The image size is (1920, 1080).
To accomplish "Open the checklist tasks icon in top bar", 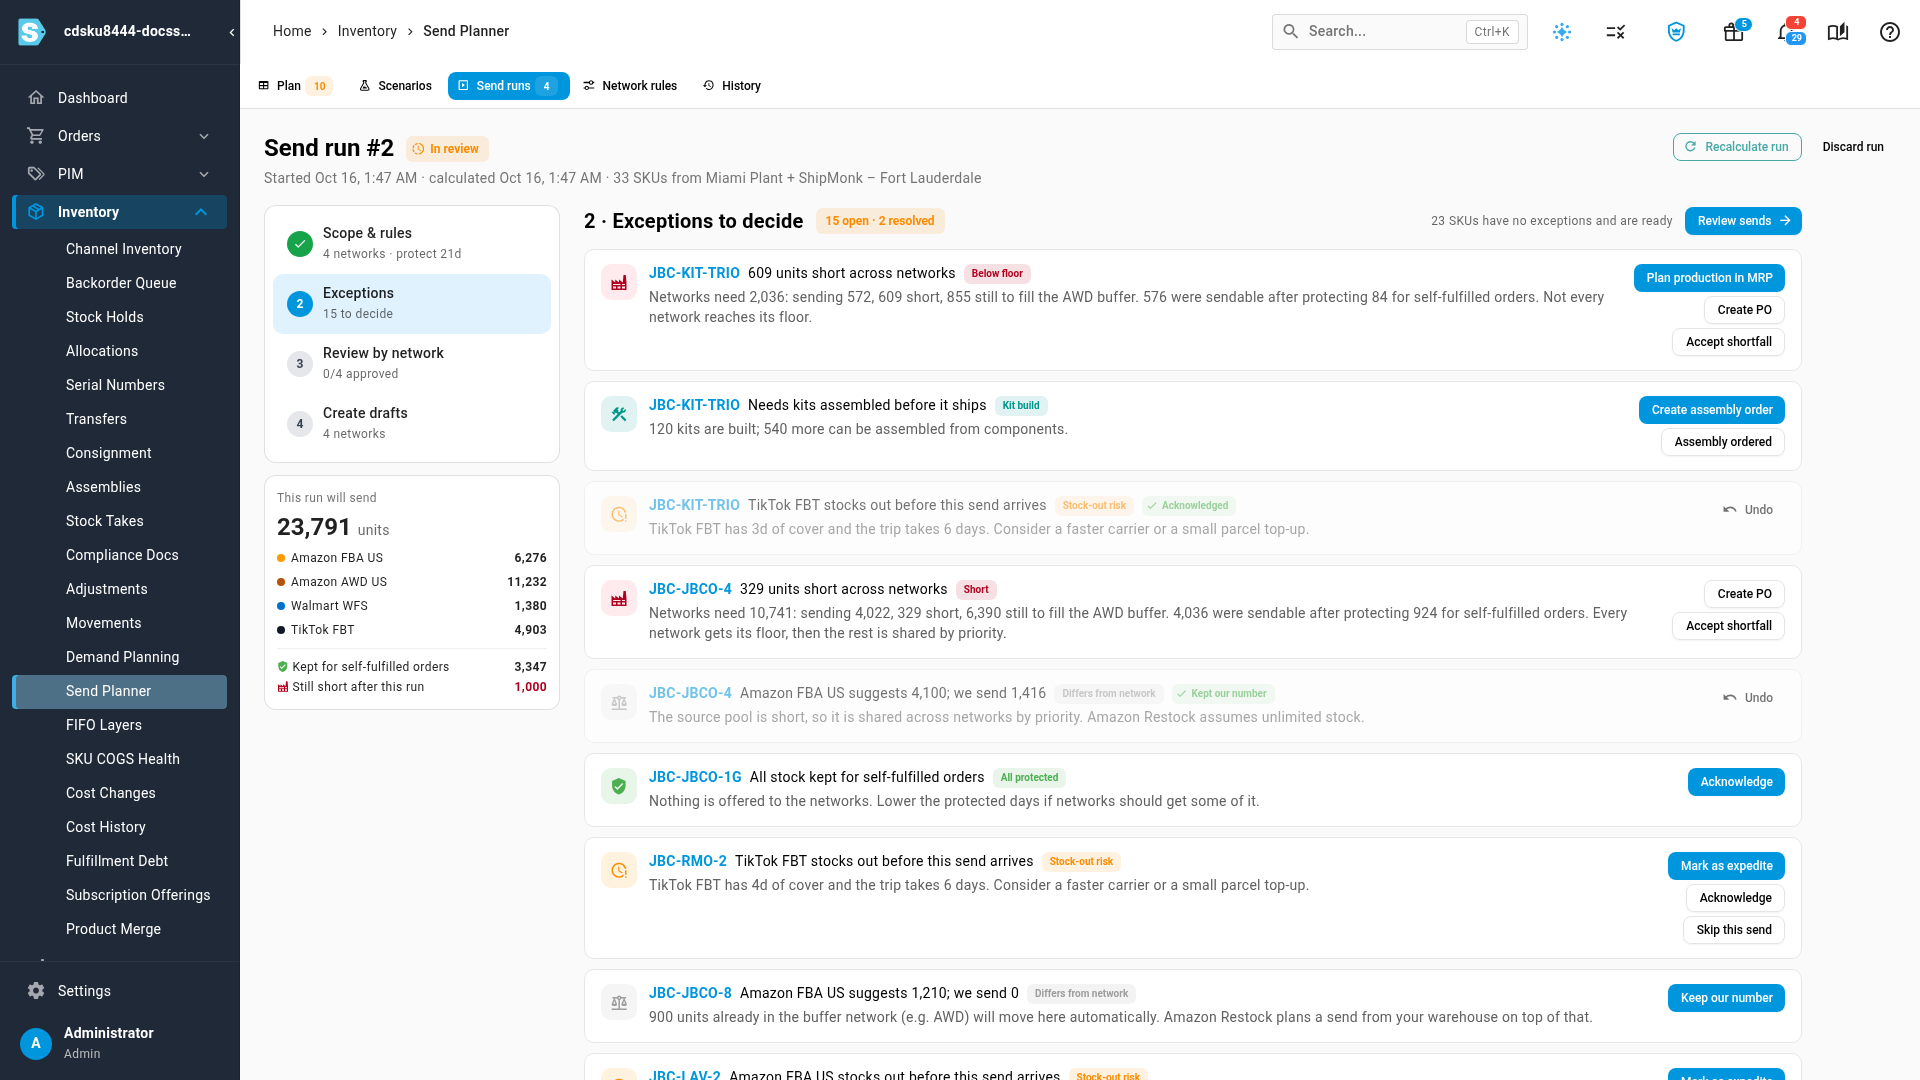I will coord(1616,32).
